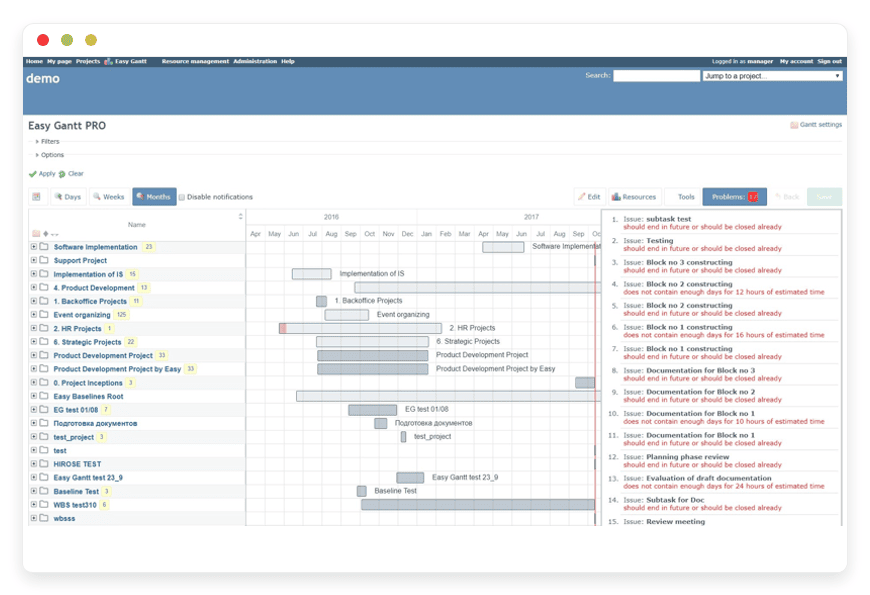Click the 2. HR Projects Gantt bar
Image resolution: width=870 pixels, height=595 pixels.
(x=360, y=328)
